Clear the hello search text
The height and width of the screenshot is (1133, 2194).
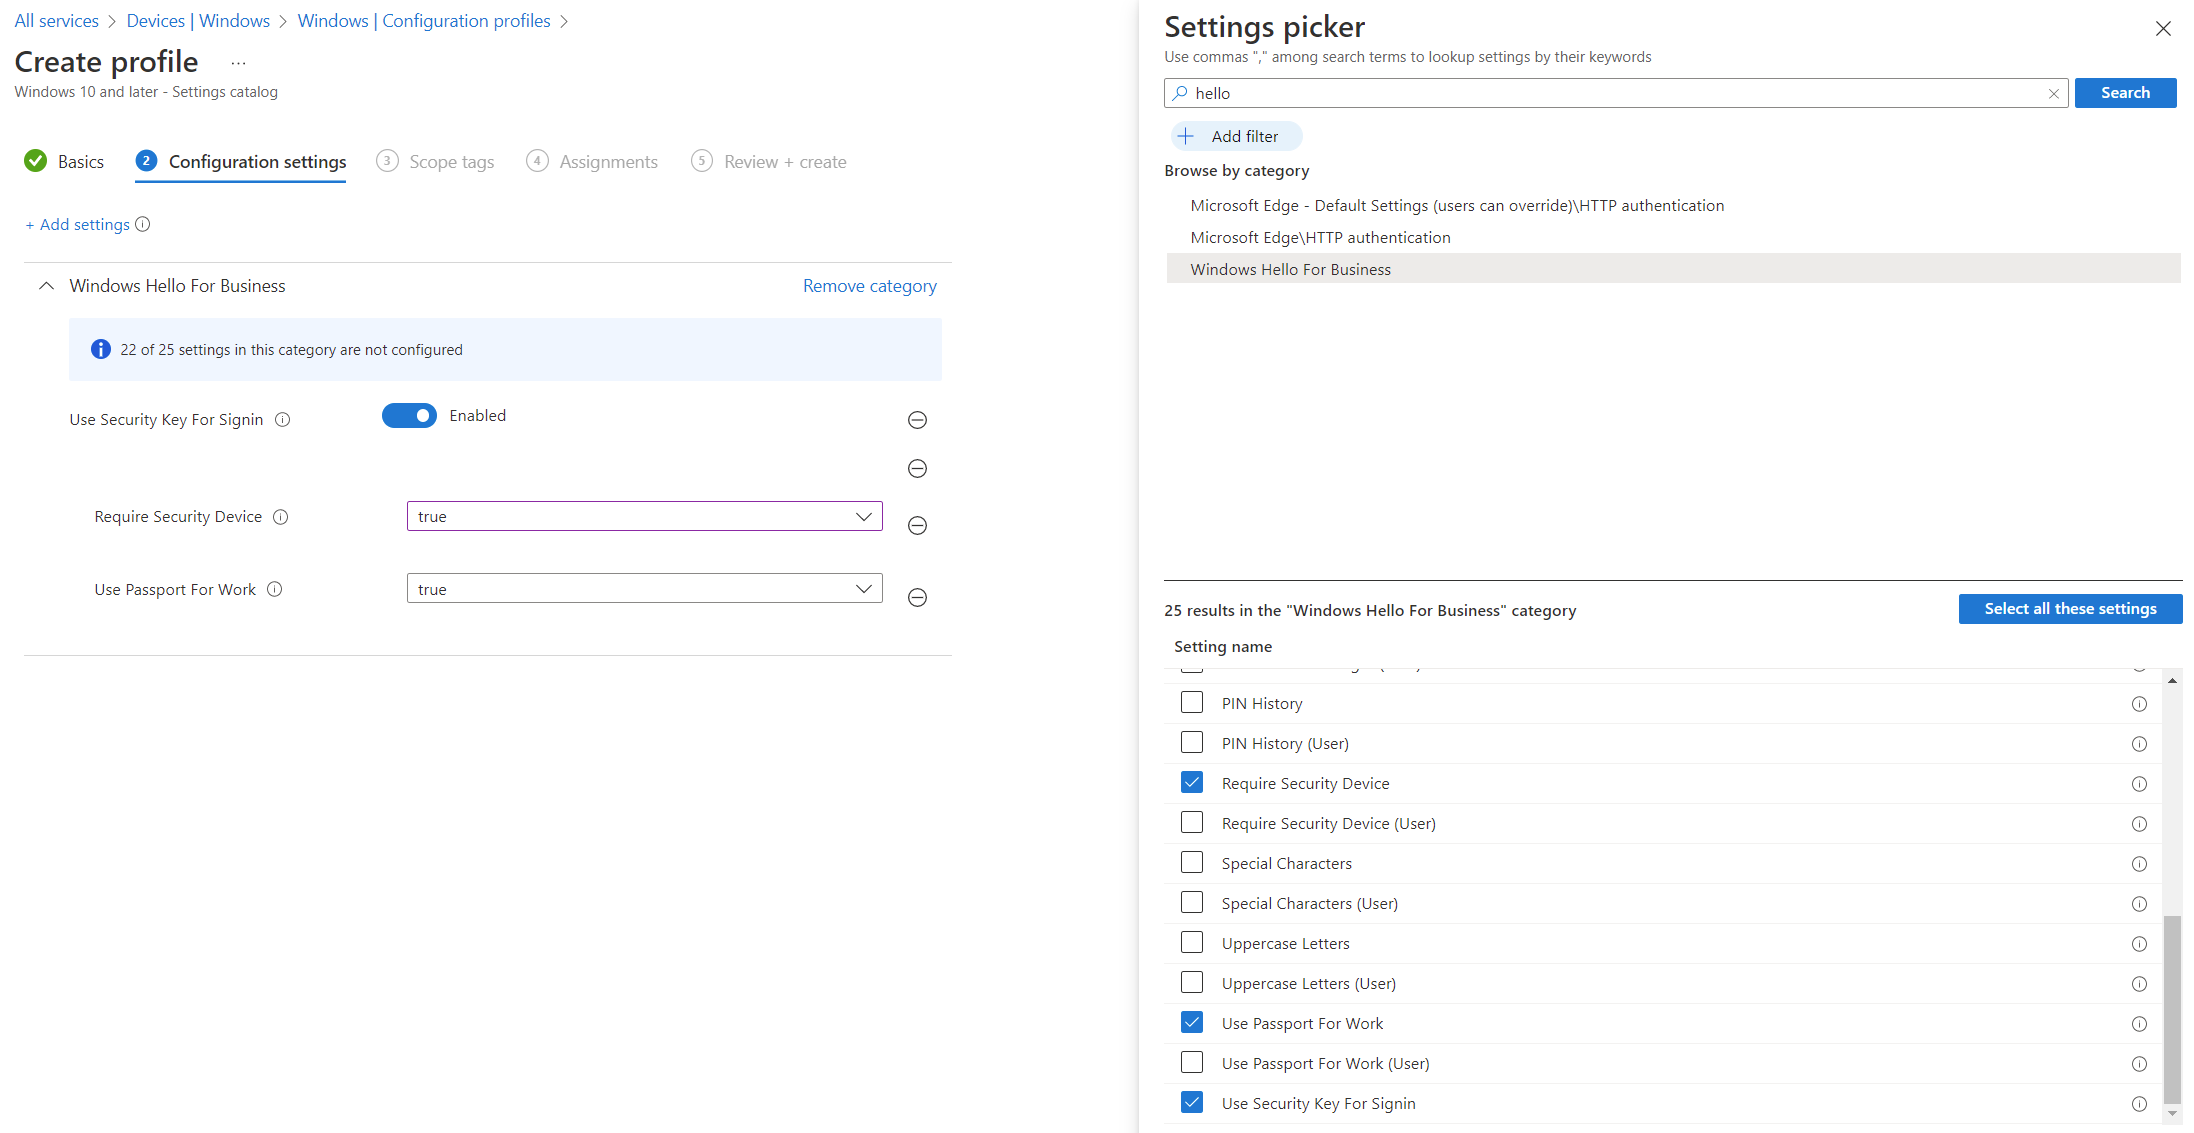(x=2053, y=93)
